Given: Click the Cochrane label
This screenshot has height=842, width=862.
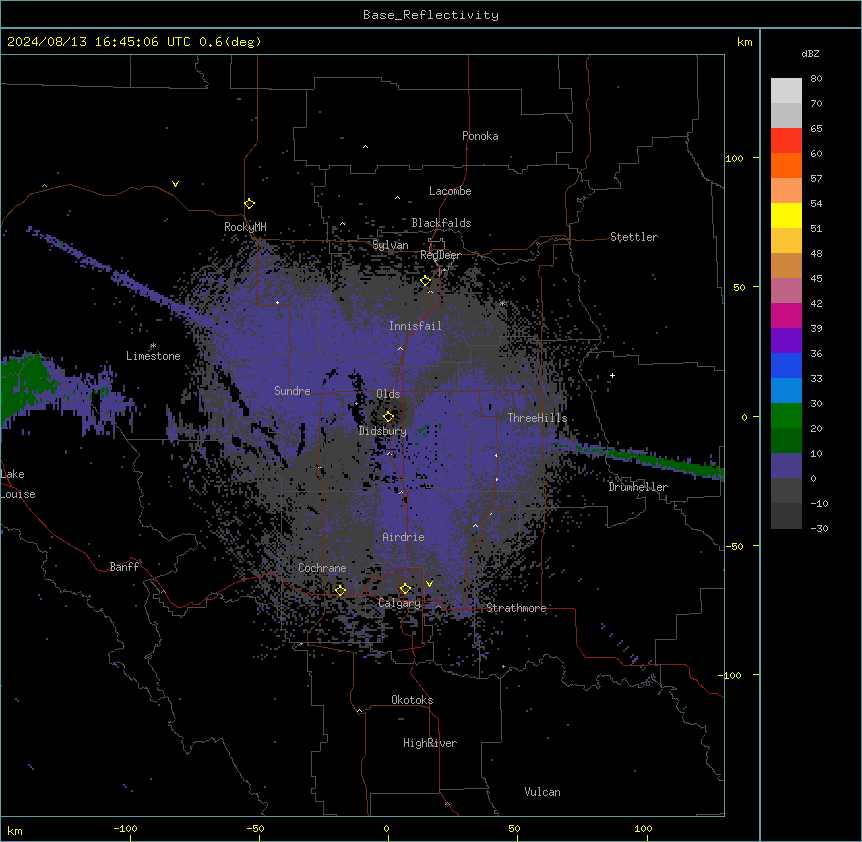Looking at the screenshot, I should coord(322,568).
